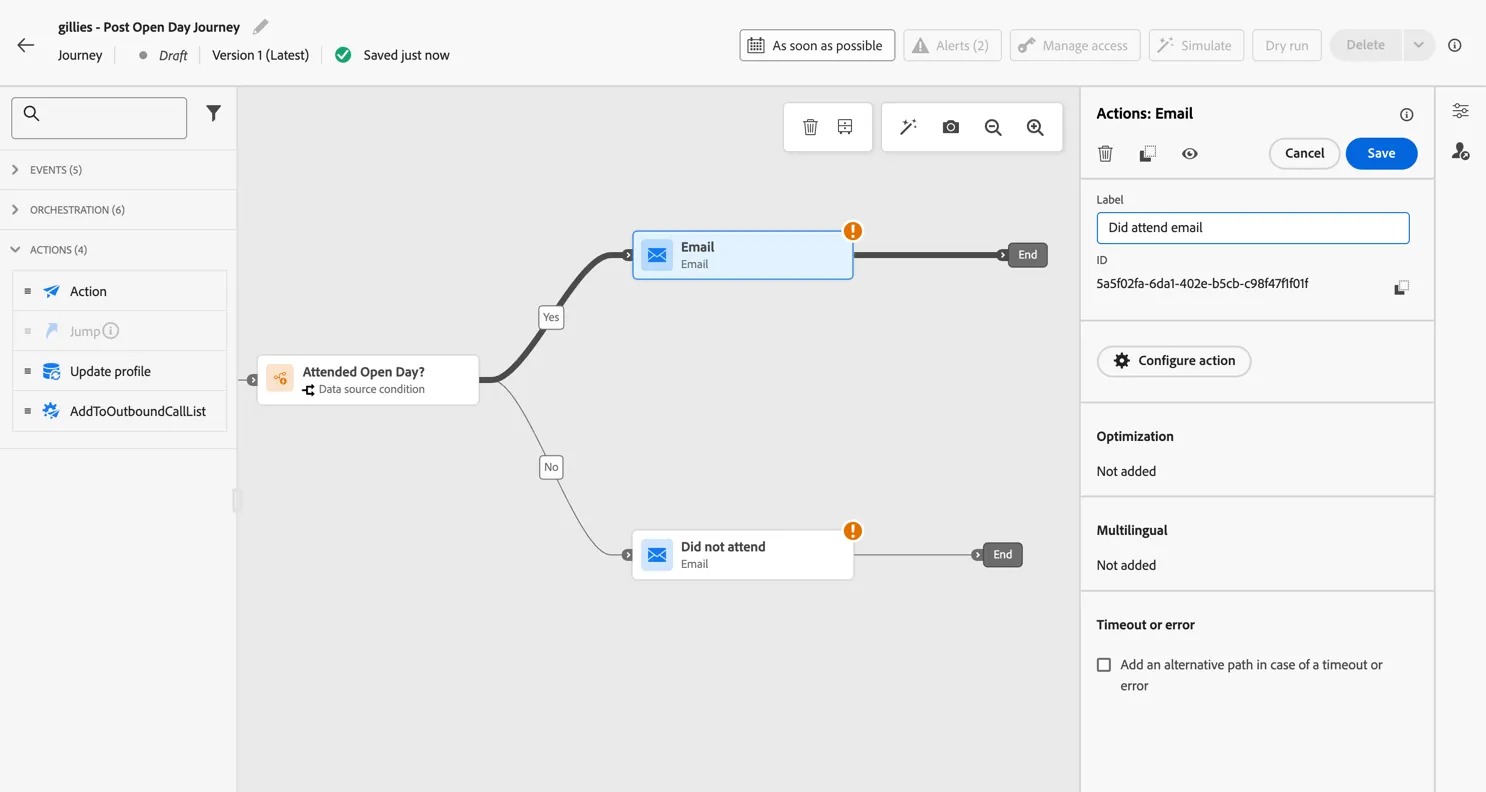Collapse the left palette using its handle
The image size is (1486, 792).
tap(237, 499)
